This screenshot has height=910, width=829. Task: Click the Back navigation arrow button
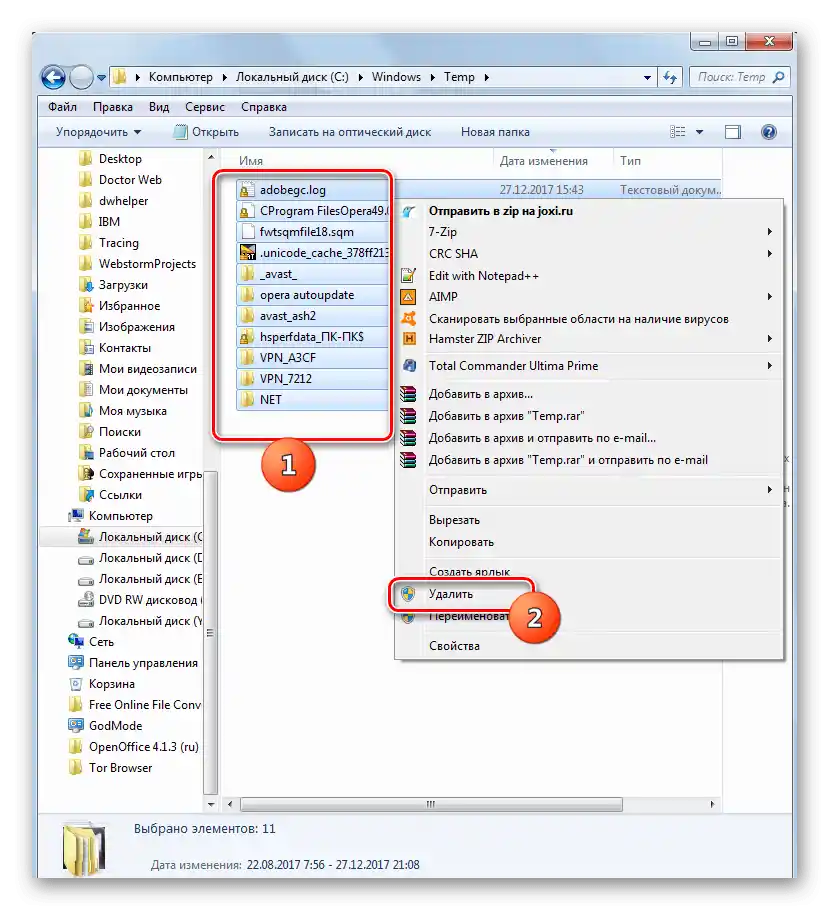coord(53,77)
